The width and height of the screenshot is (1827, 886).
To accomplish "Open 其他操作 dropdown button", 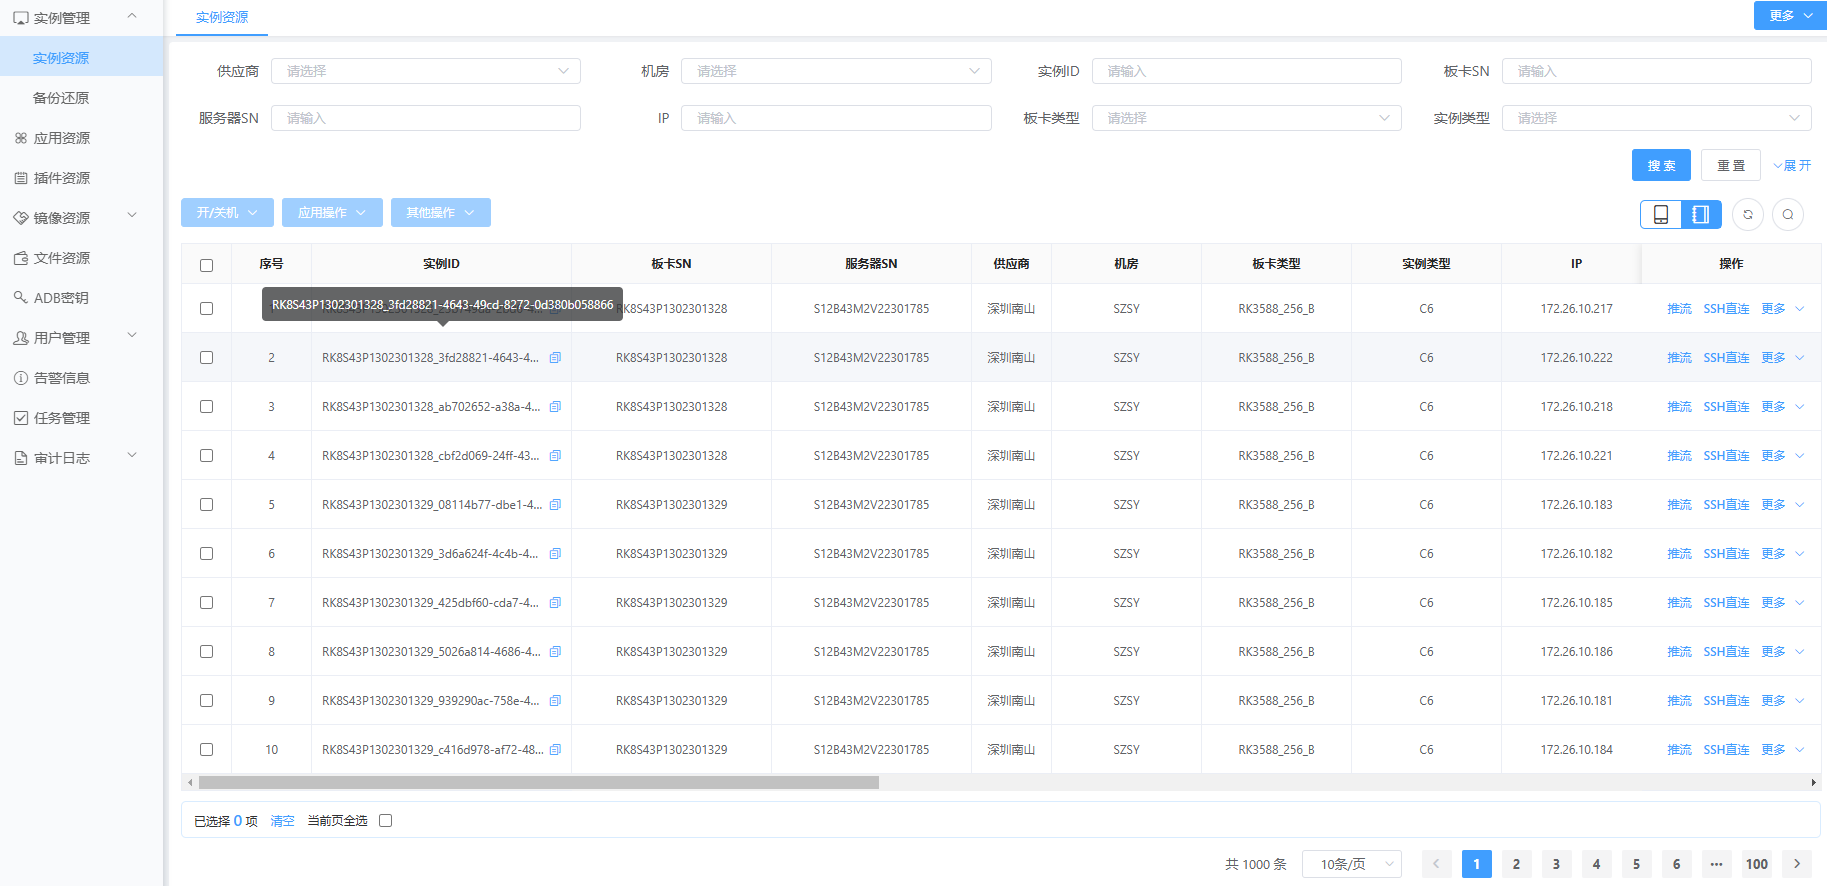I will coord(440,213).
